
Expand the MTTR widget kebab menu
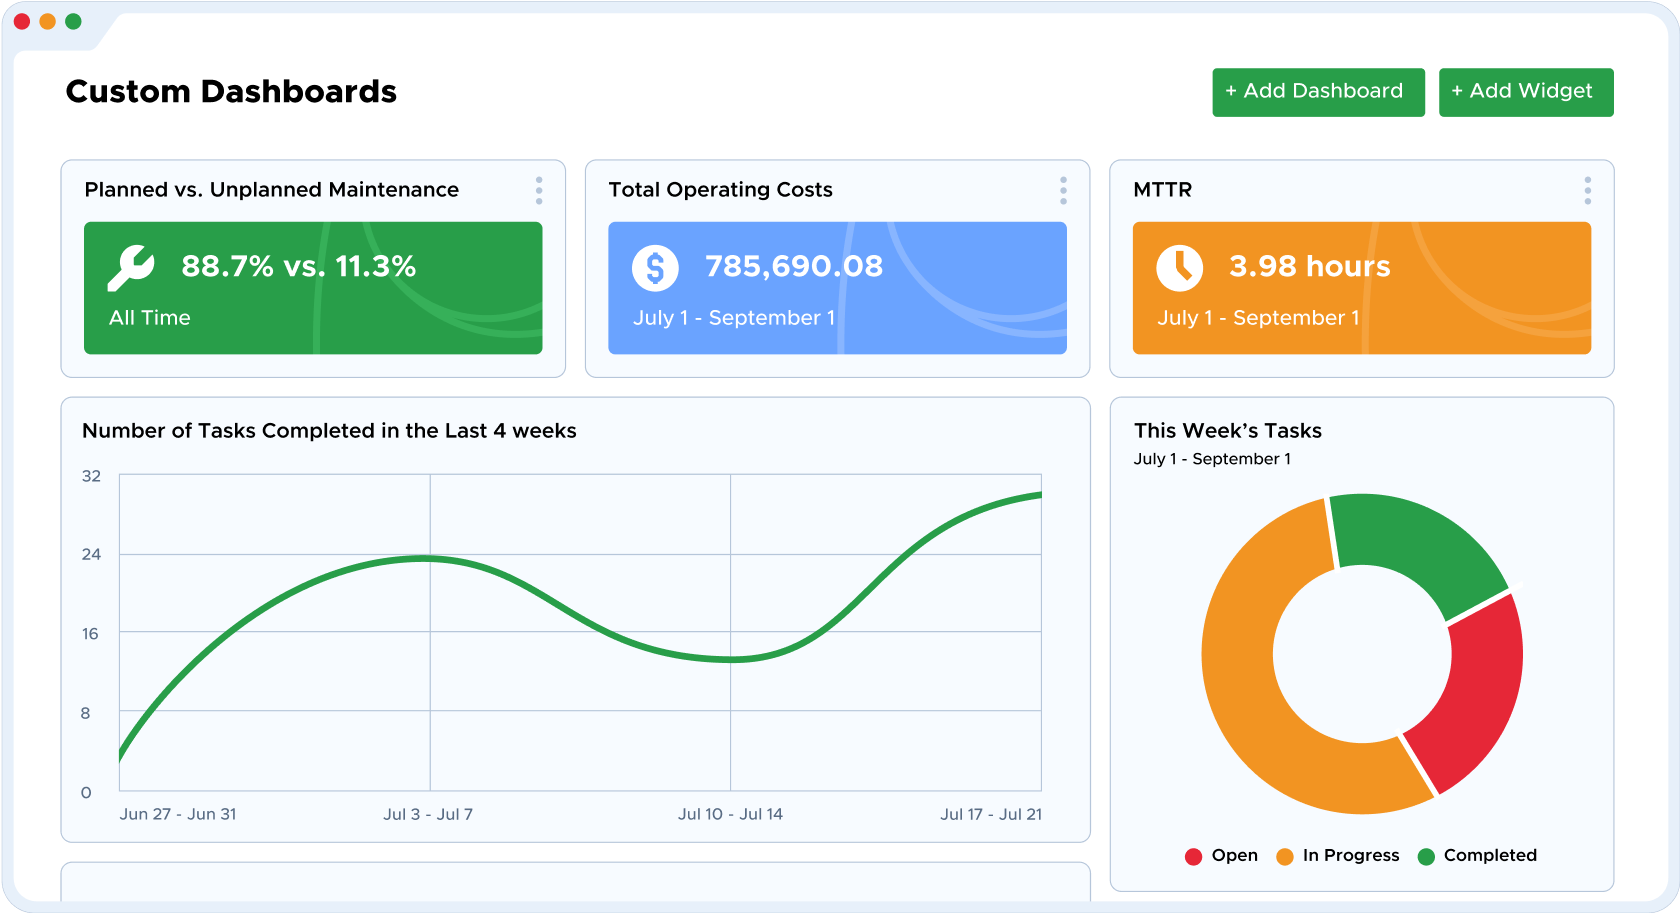click(x=1587, y=190)
